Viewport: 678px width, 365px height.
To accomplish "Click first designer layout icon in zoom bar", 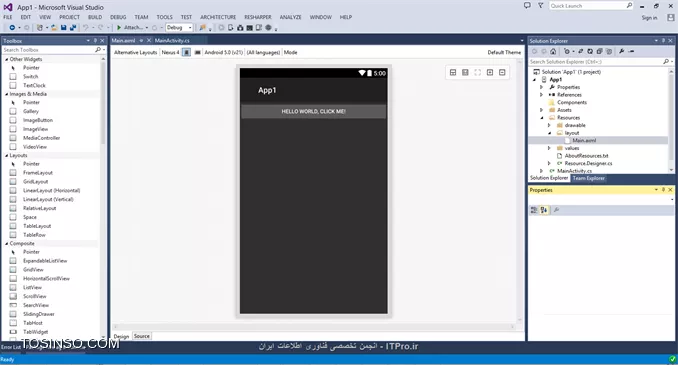I will coord(453,72).
